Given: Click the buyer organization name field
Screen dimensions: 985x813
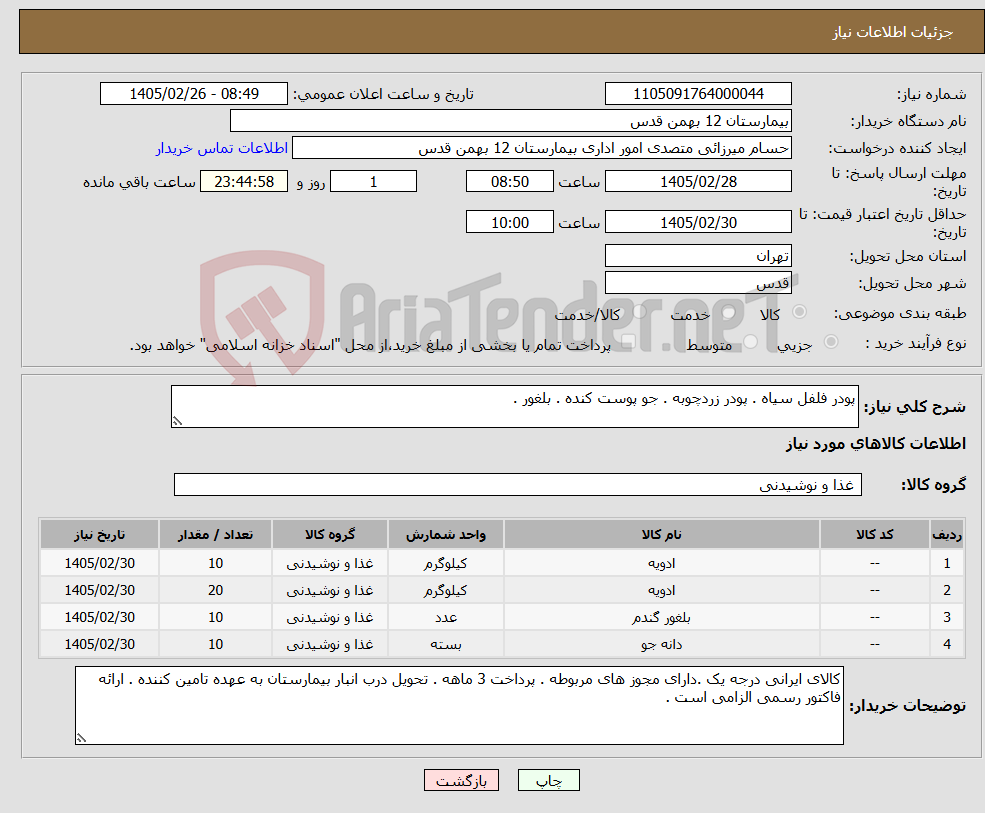Looking at the screenshot, I should pos(511,121).
